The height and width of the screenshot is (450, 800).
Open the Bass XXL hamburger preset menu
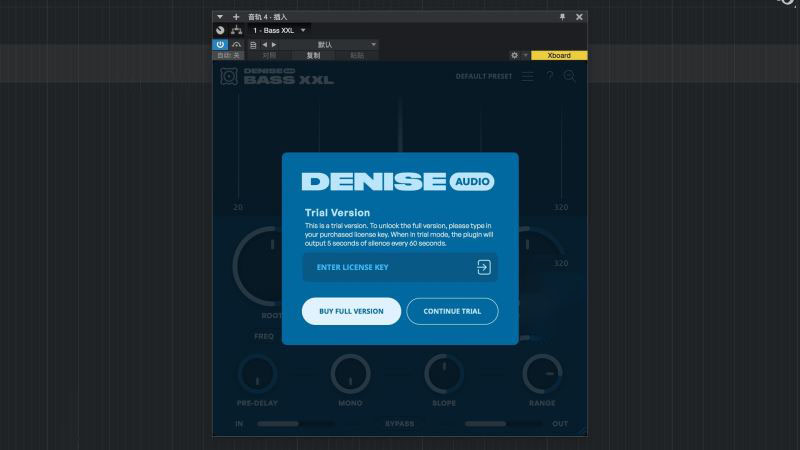pos(528,77)
